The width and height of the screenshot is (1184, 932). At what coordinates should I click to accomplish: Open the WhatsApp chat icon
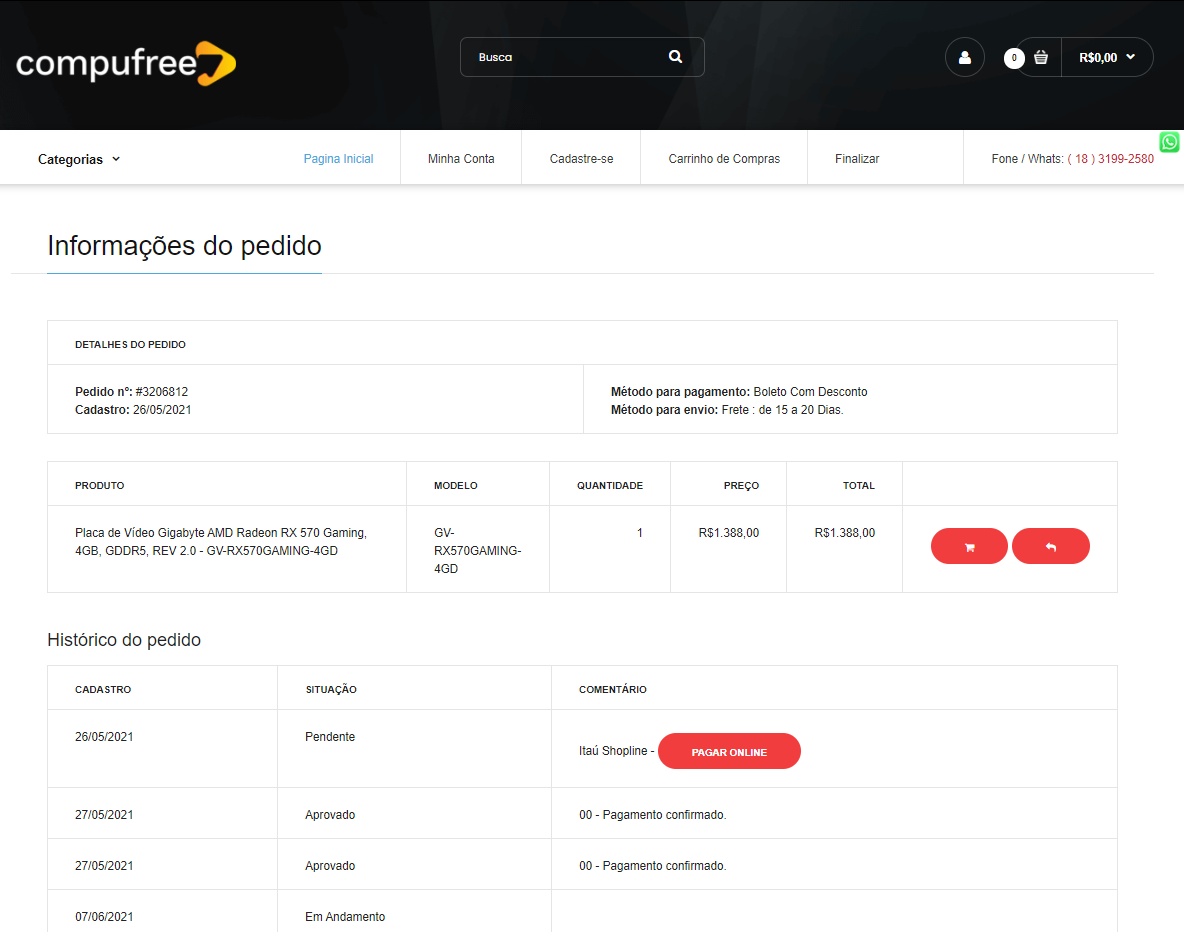point(1169,142)
